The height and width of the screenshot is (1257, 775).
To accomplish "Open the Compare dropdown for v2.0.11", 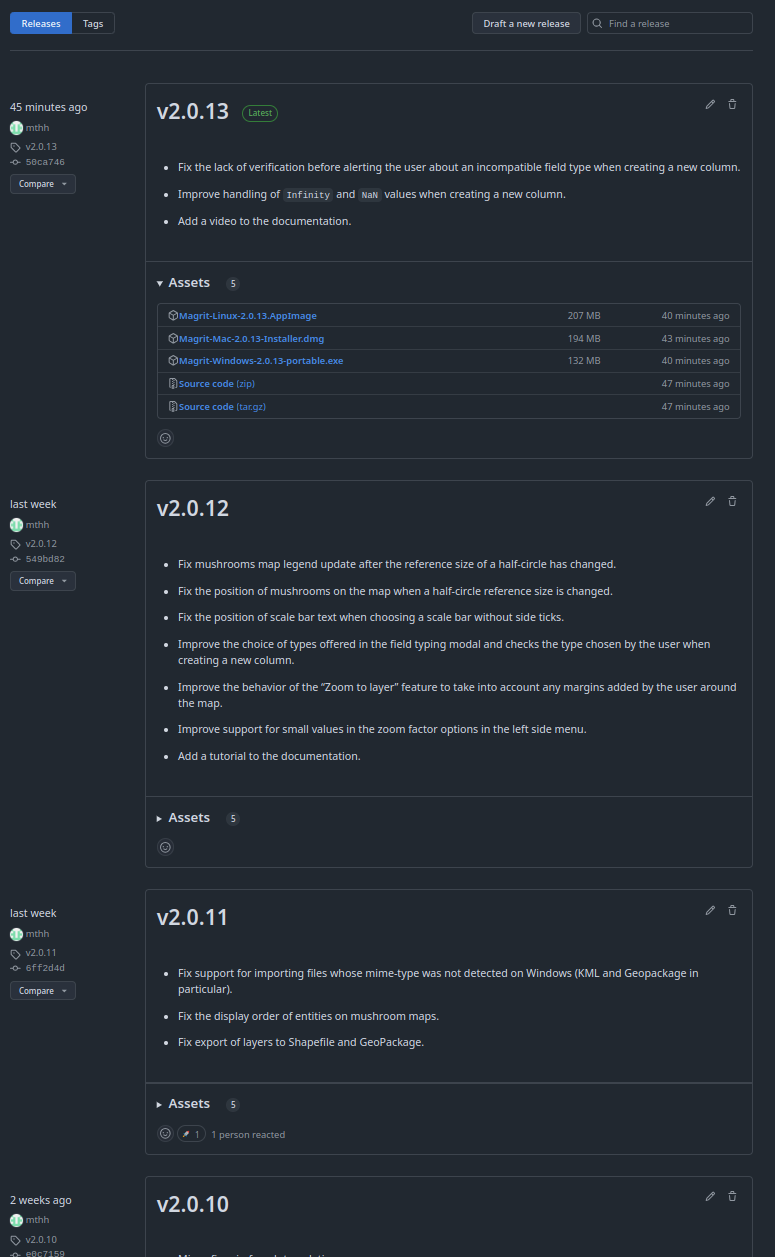I will click(43, 991).
